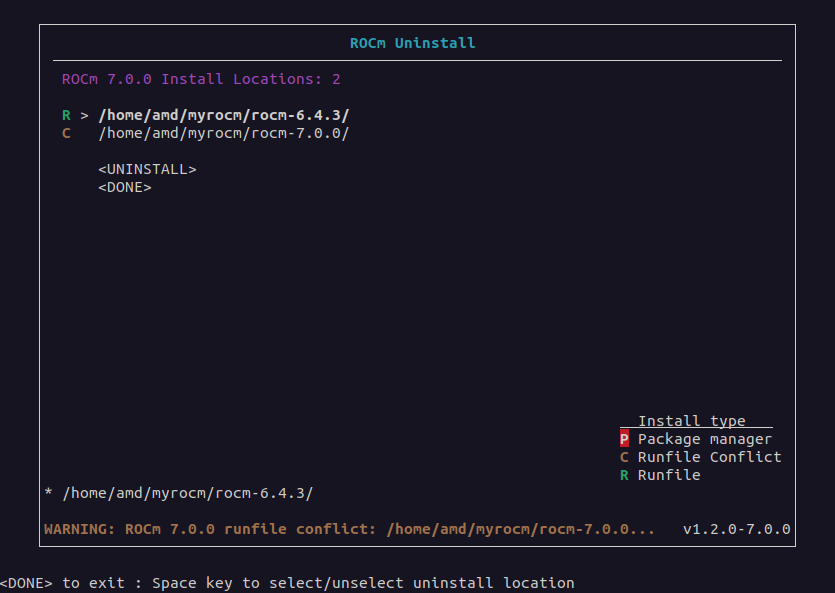
Task: Click the v1.2.0-7.0.0 version string
Action: (736, 529)
